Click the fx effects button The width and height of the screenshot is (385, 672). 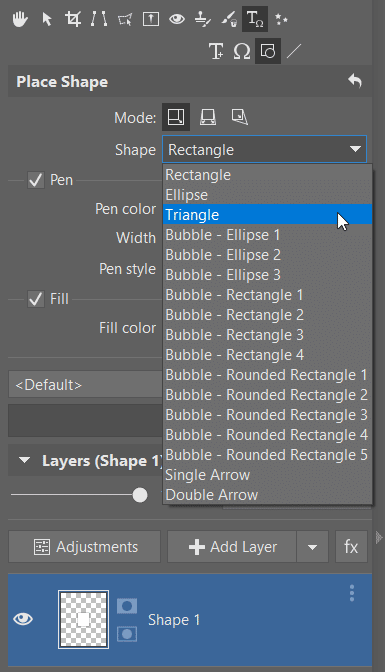(352, 547)
